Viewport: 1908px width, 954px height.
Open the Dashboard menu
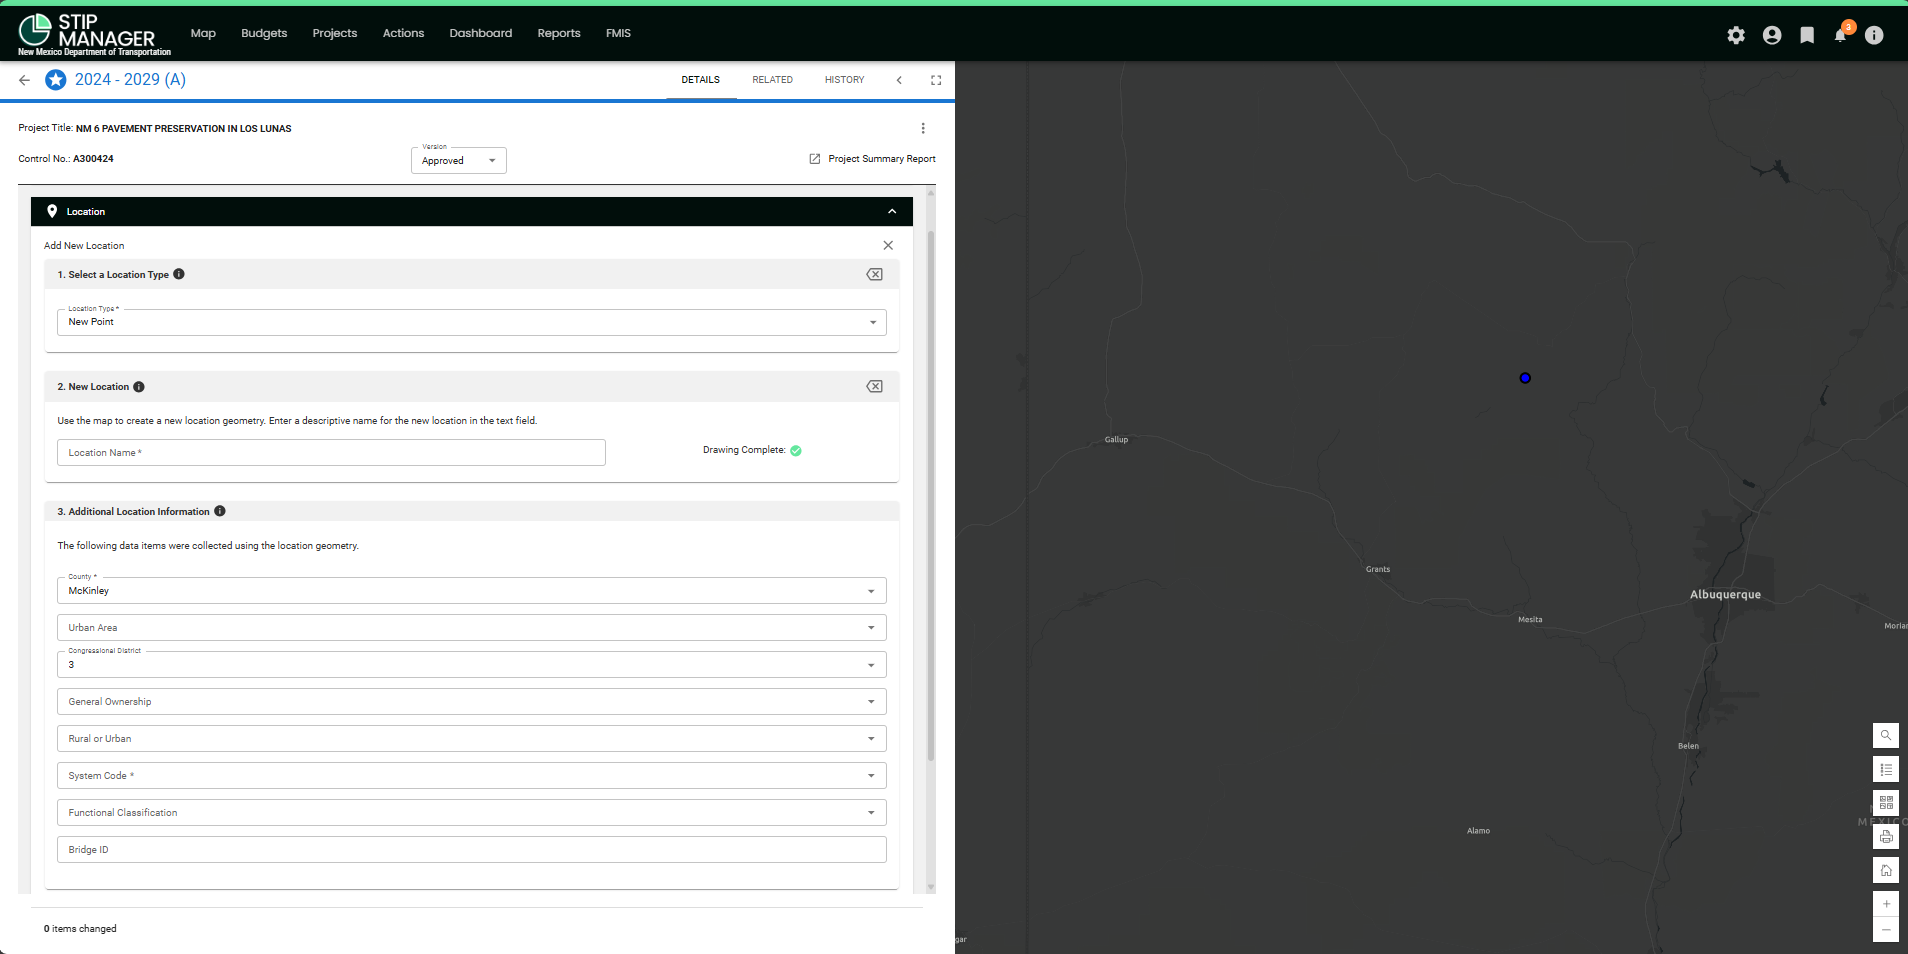point(480,33)
